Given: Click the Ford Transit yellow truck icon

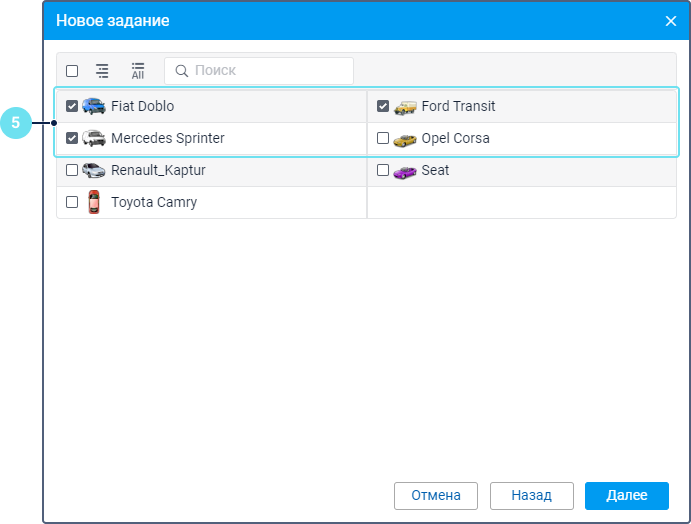Looking at the screenshot, I should (405, 106).
